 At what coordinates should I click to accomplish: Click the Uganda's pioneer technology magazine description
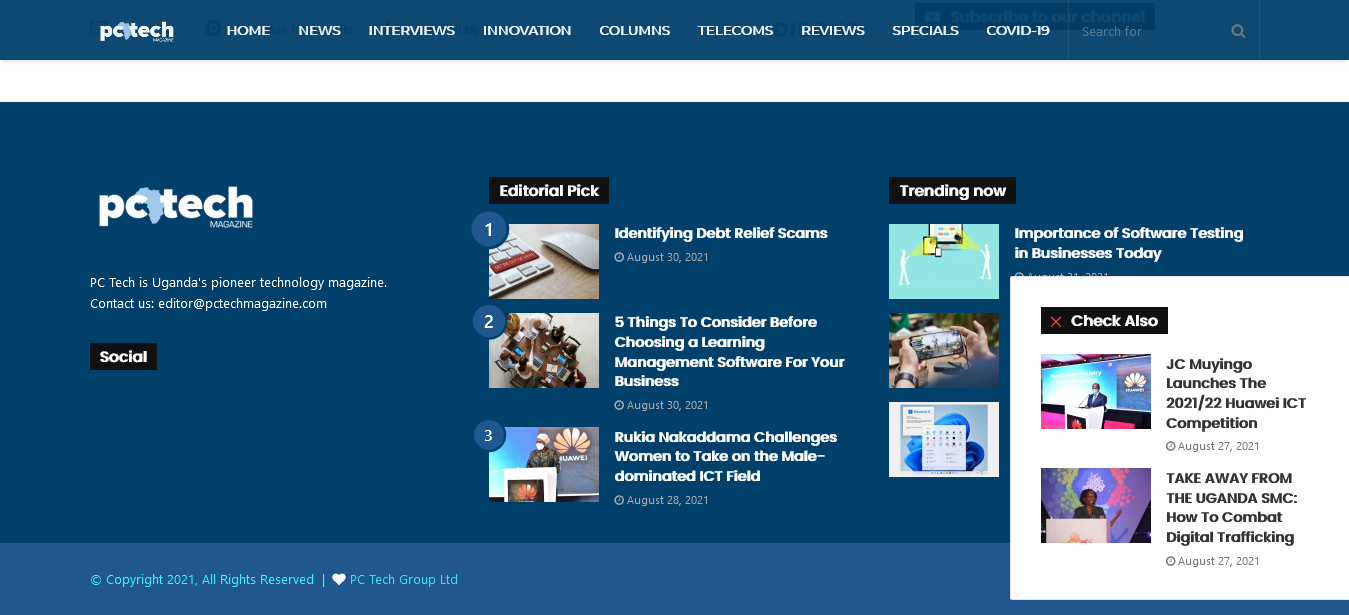click(x=238, y=283)
